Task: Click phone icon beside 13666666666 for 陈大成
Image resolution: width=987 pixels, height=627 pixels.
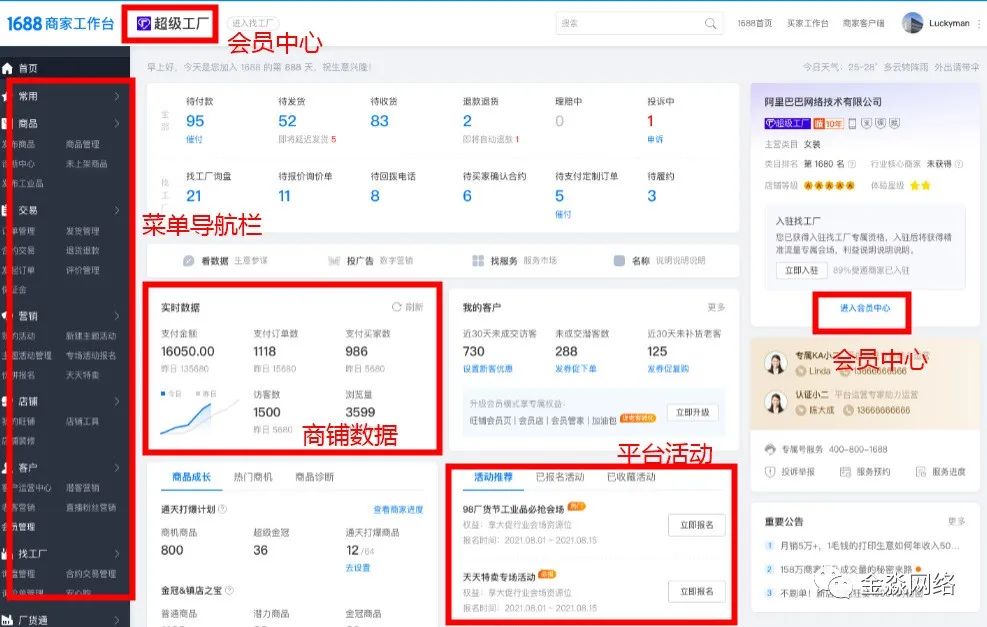Action: [848, 410]
